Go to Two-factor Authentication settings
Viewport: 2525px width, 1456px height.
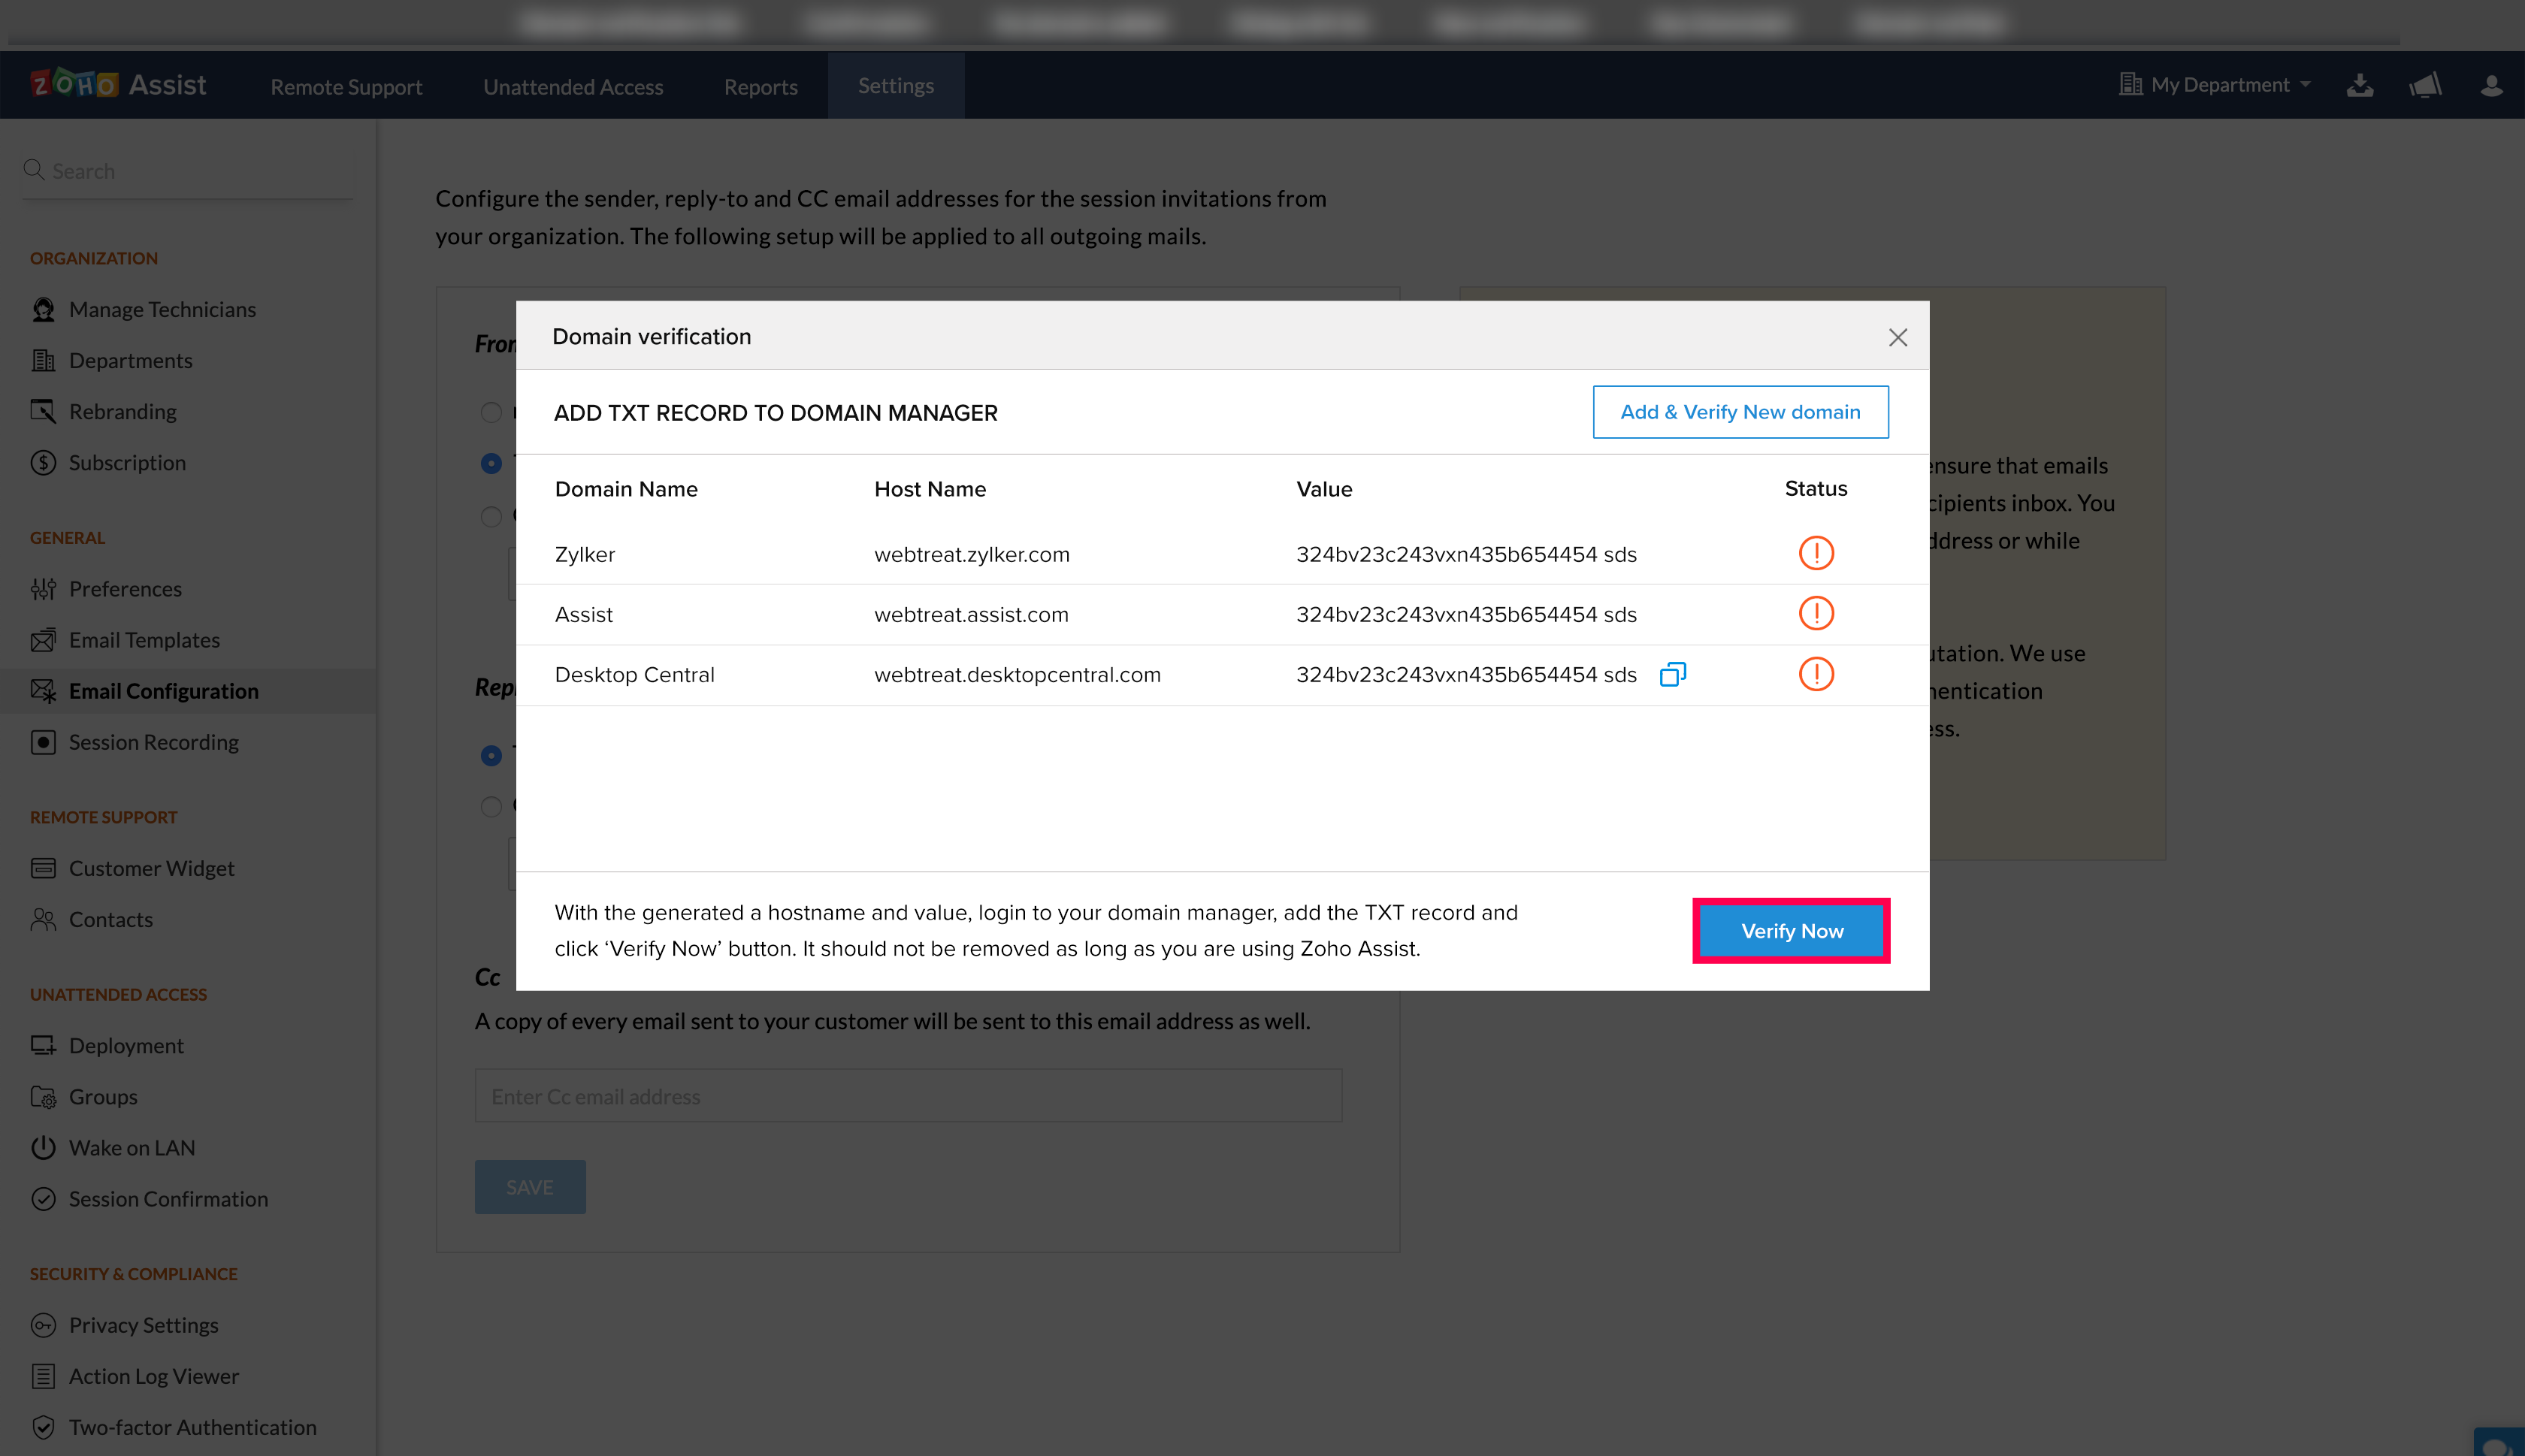192,1427
